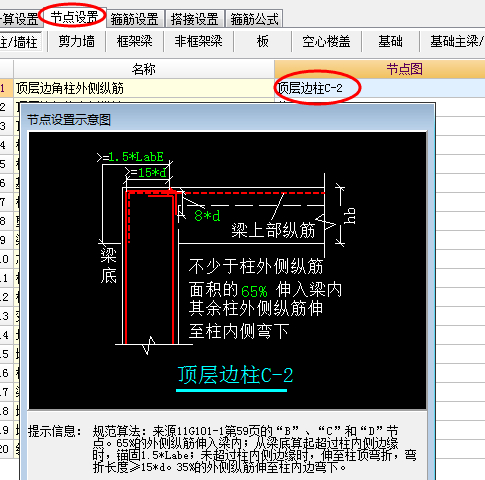Open the 箍筋公式 tab
Viewport: 485px width, 480px height.
(x=254, y=19)
